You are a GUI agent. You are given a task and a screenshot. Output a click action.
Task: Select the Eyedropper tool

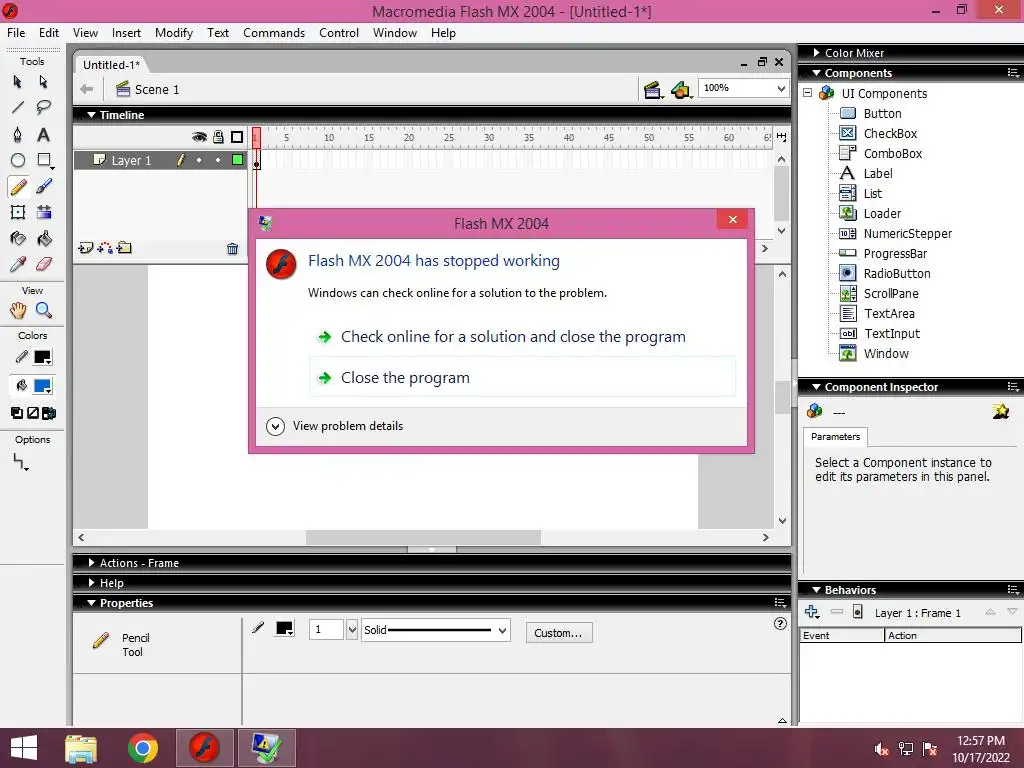(x=18, y=264)
